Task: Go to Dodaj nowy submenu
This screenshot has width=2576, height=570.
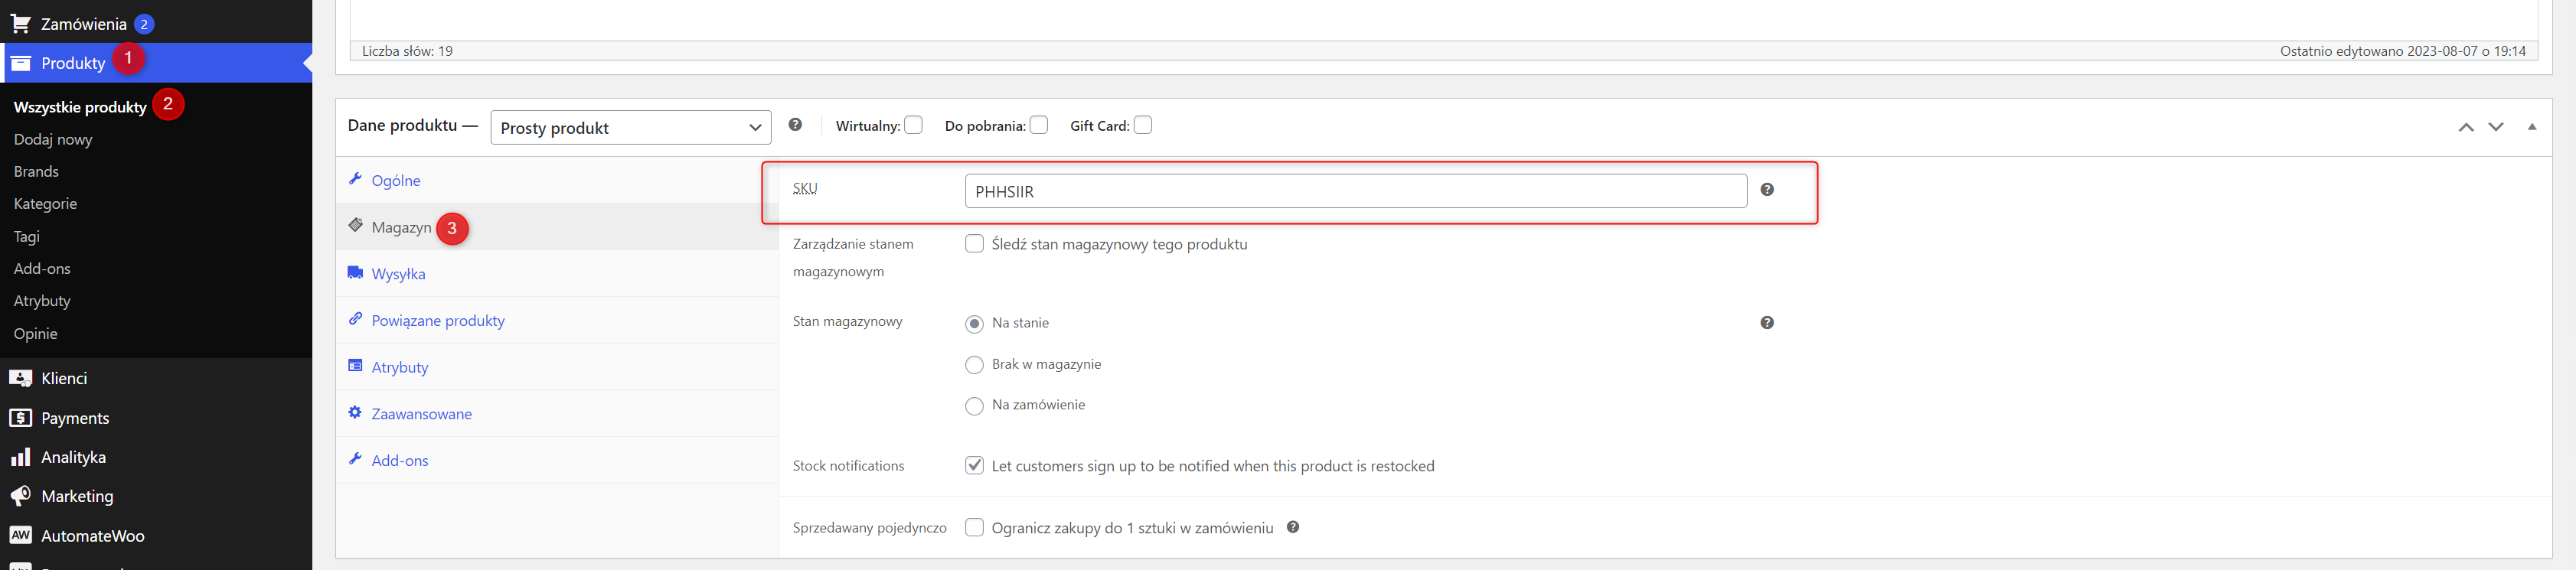Action: 53,140
